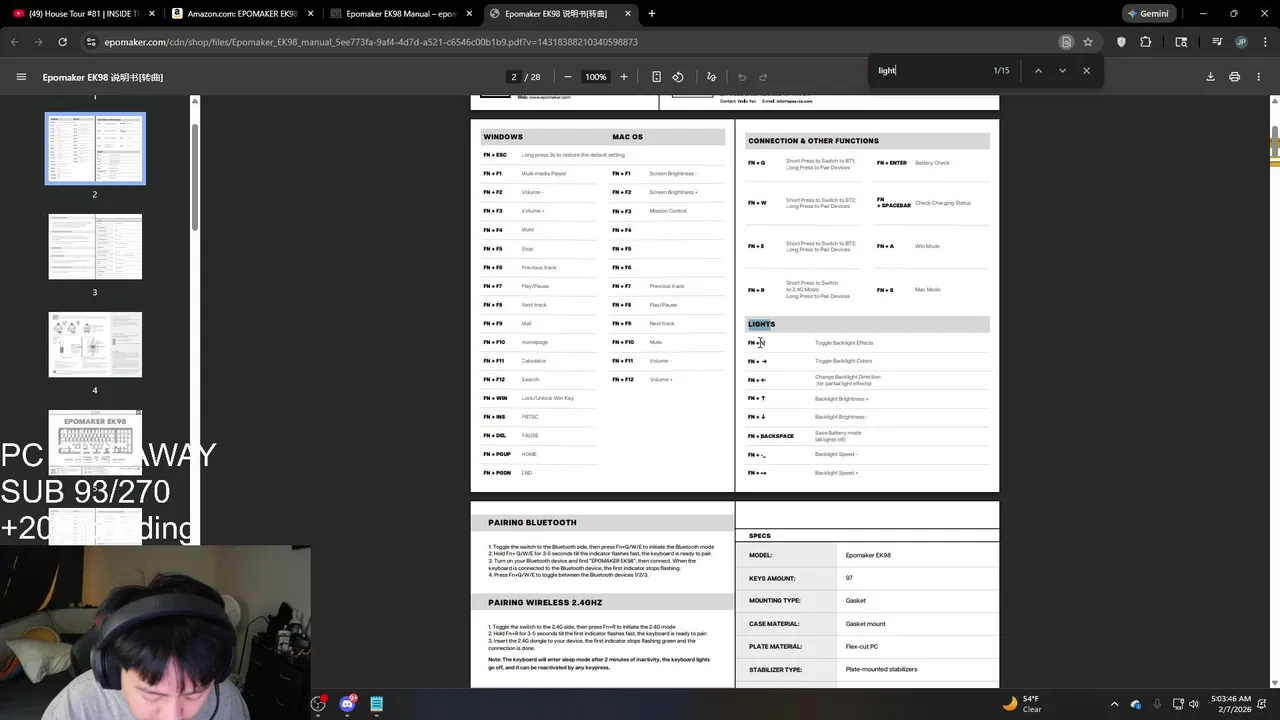Screen dimensions: 1280x720
Task: Click the address bar URL
Action: [x=371, y=42]
